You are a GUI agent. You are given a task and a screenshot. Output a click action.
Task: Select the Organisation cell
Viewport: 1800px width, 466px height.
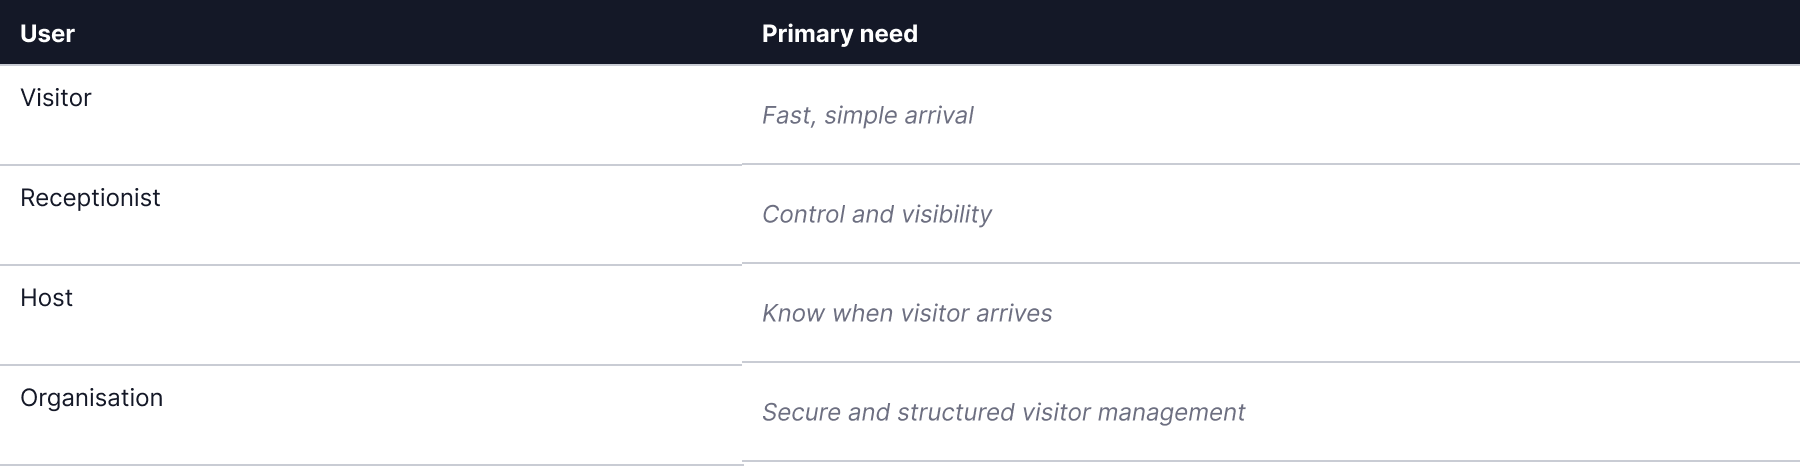coord(371,415)
